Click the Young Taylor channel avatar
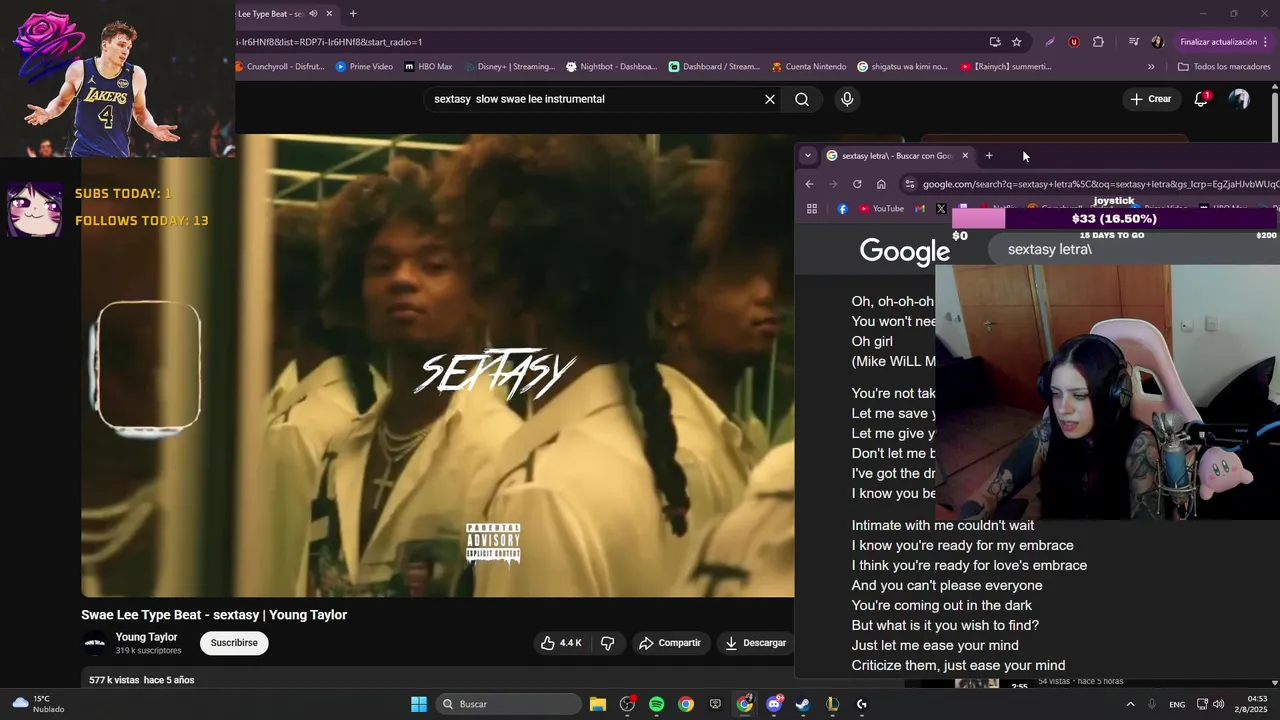1280x720 pixels. 95,643
